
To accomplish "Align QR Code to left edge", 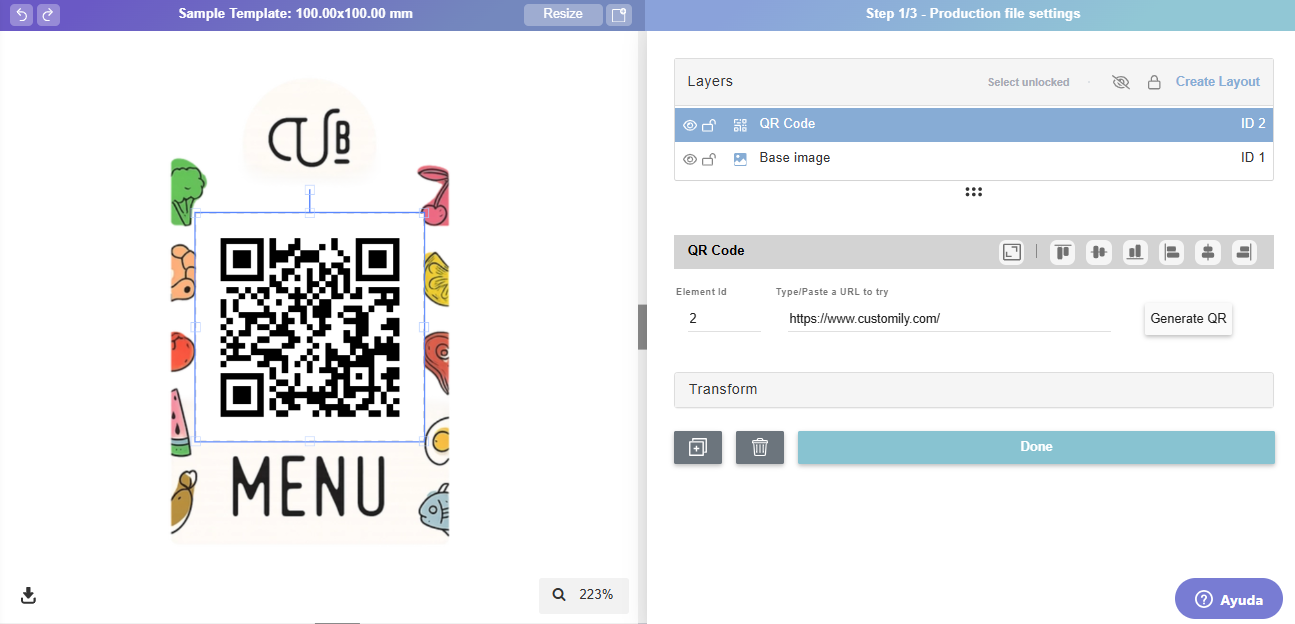I will (x=1172, y=253).
